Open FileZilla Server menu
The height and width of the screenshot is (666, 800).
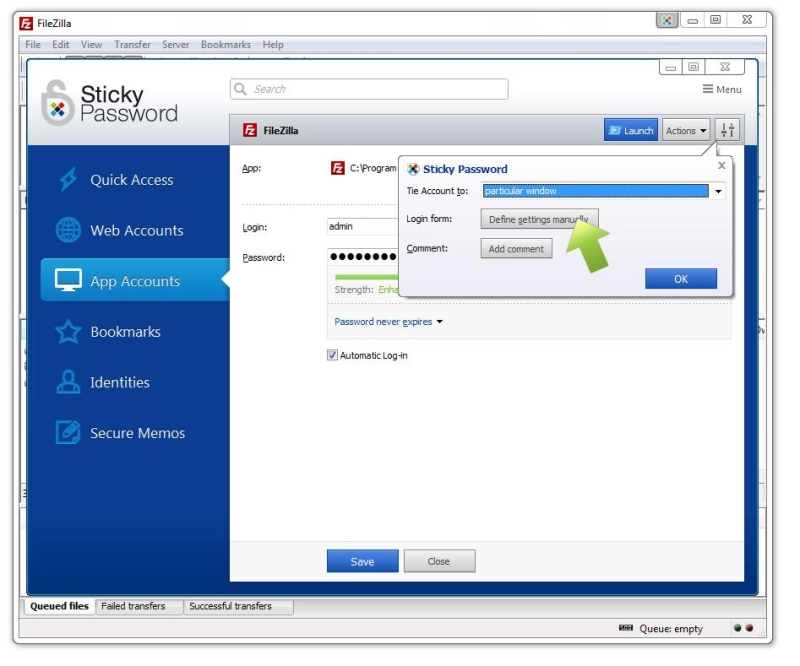pyautogui.click(x=176, y=45)
